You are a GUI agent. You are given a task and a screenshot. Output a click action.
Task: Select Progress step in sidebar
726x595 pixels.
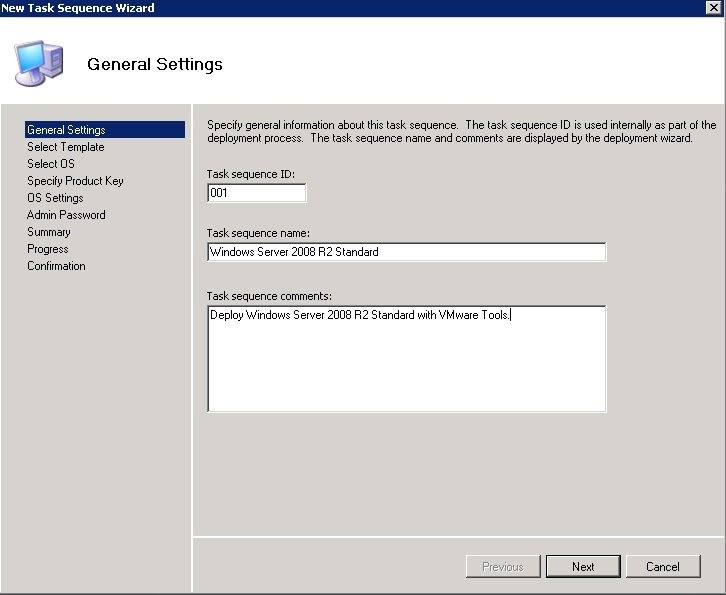pyautogui.click(x=47, y=249)
